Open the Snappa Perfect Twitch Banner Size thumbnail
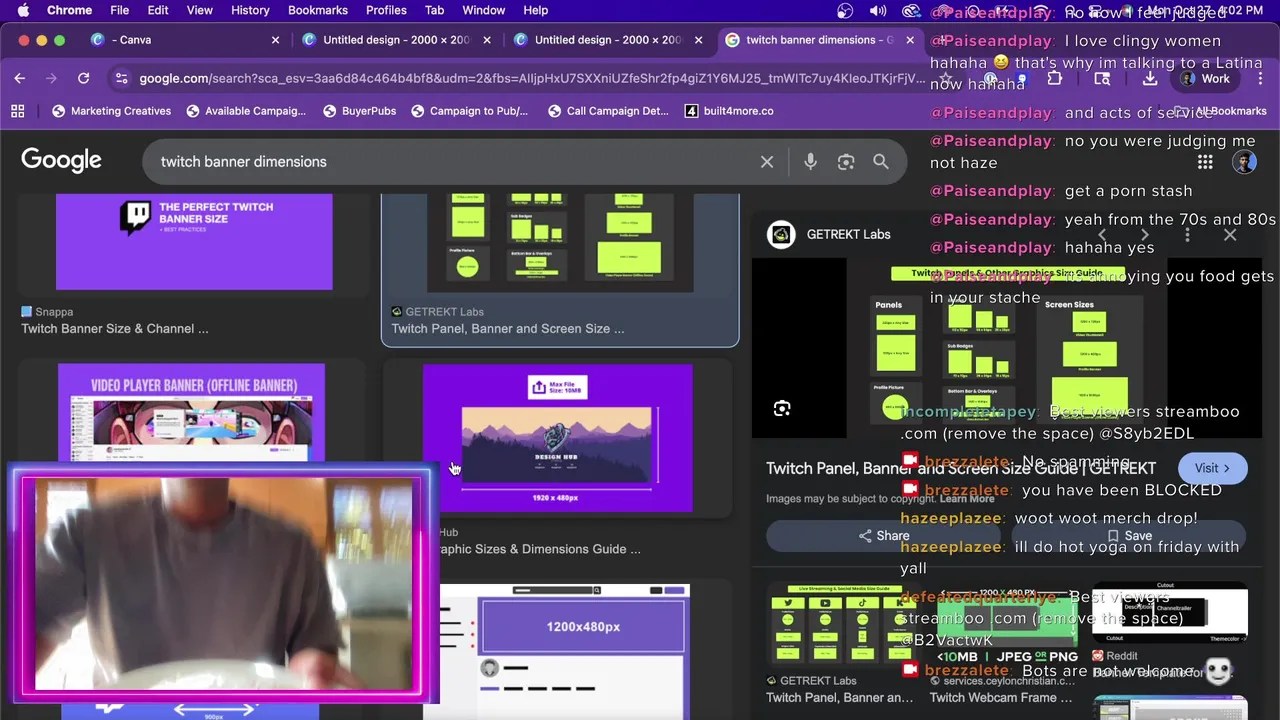 (x=194, y=242)
